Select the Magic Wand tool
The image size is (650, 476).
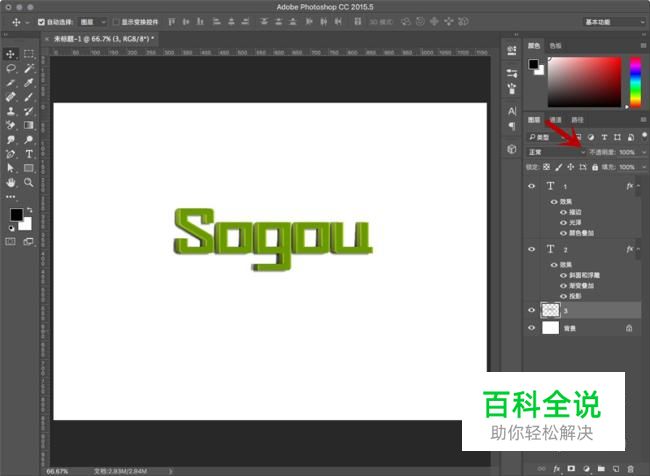[x=29, y=68]
